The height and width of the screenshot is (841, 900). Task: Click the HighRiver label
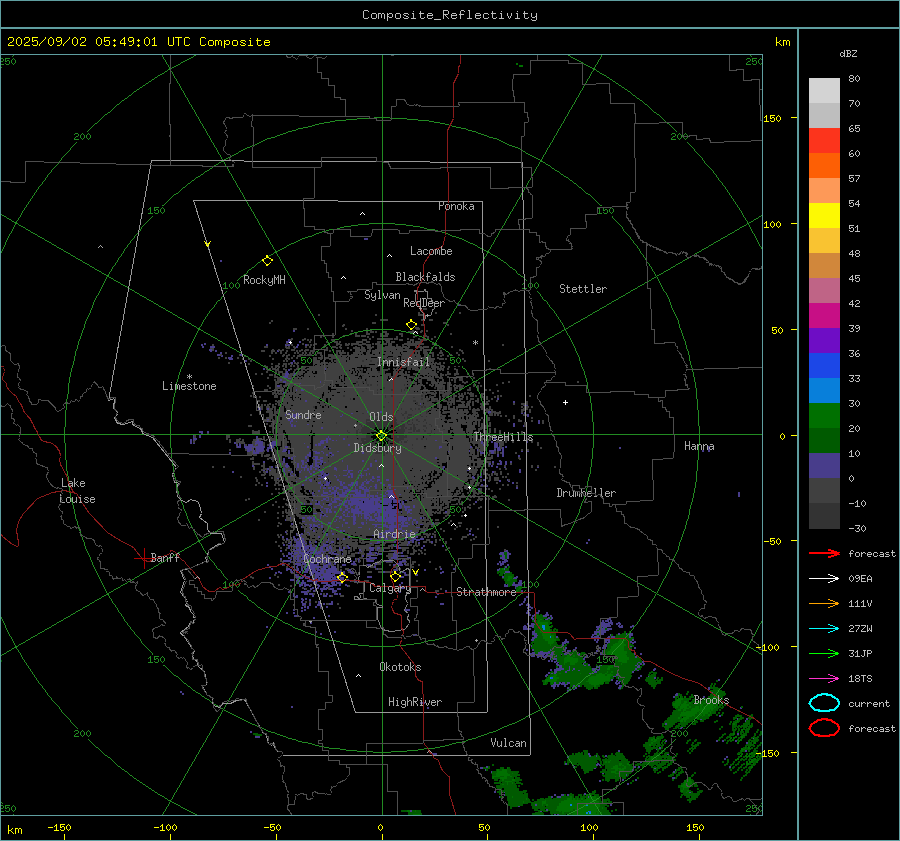(x=415, y=702)
